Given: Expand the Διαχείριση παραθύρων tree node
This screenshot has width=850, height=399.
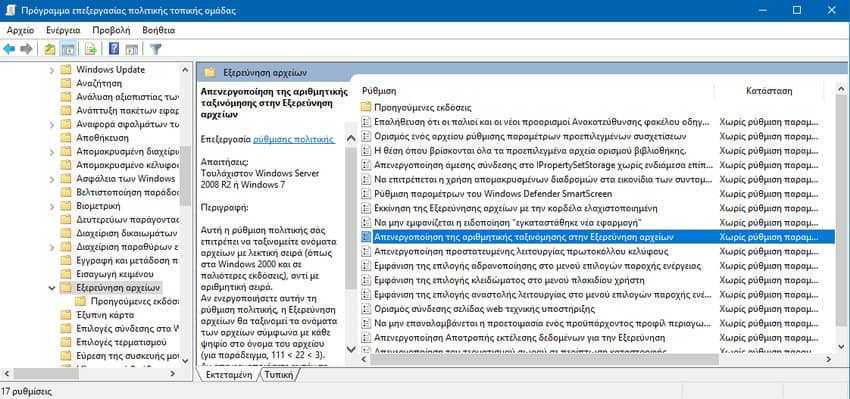Looking at the screenshot, I should point(52,247).
